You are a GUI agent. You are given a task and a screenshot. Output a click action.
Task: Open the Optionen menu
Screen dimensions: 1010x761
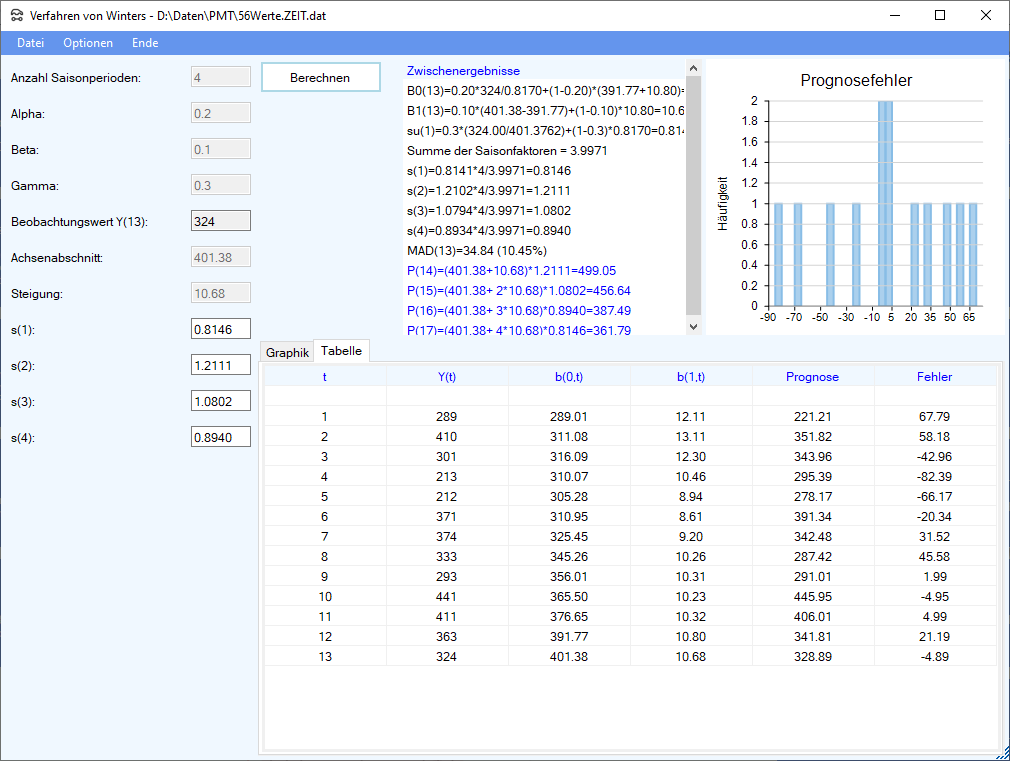(x=88, y=43)
